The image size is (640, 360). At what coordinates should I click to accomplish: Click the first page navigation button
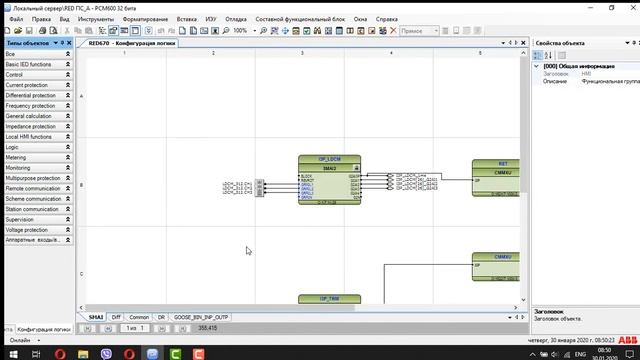[x=87, y=328]
